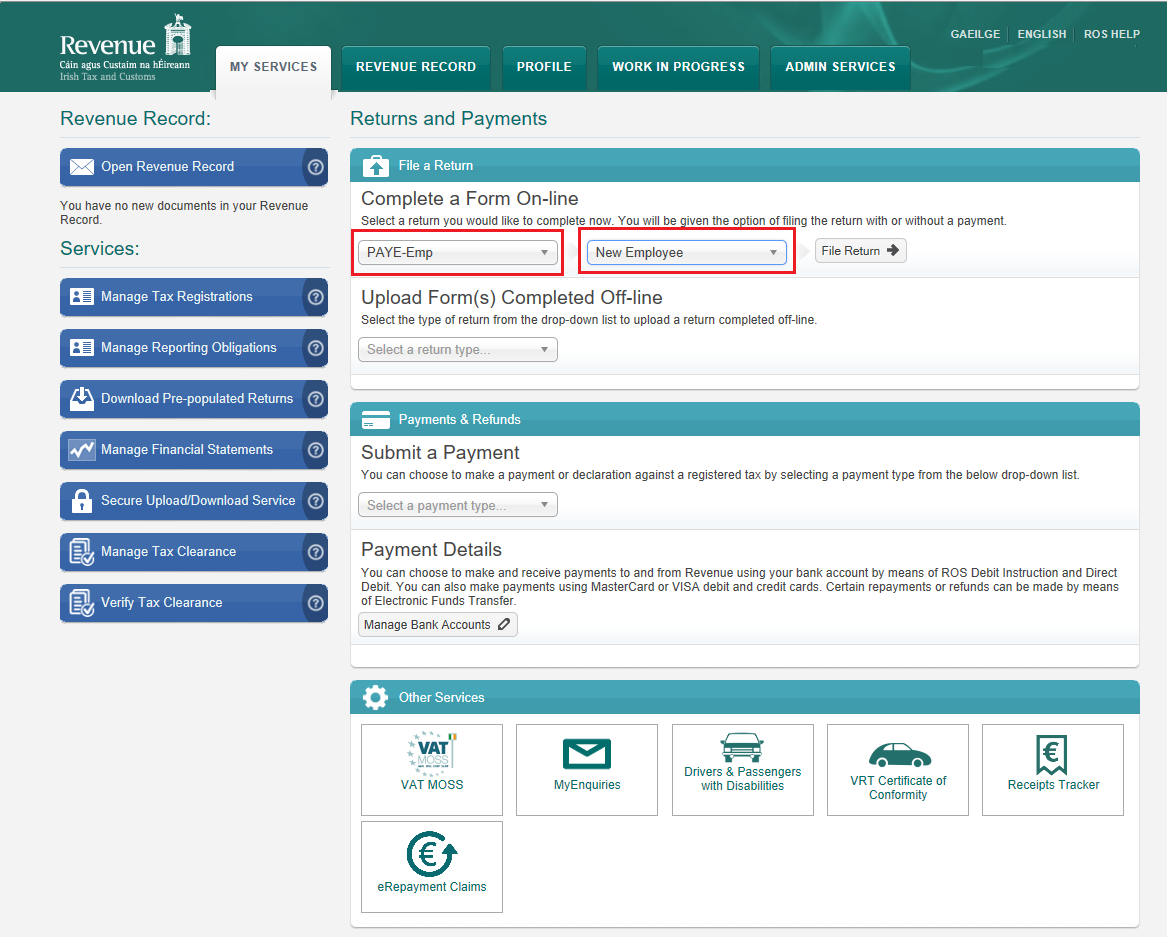
Task: Click the Manage Bank Accounts button
Action: pyautogui.click(x=438, y=625)
